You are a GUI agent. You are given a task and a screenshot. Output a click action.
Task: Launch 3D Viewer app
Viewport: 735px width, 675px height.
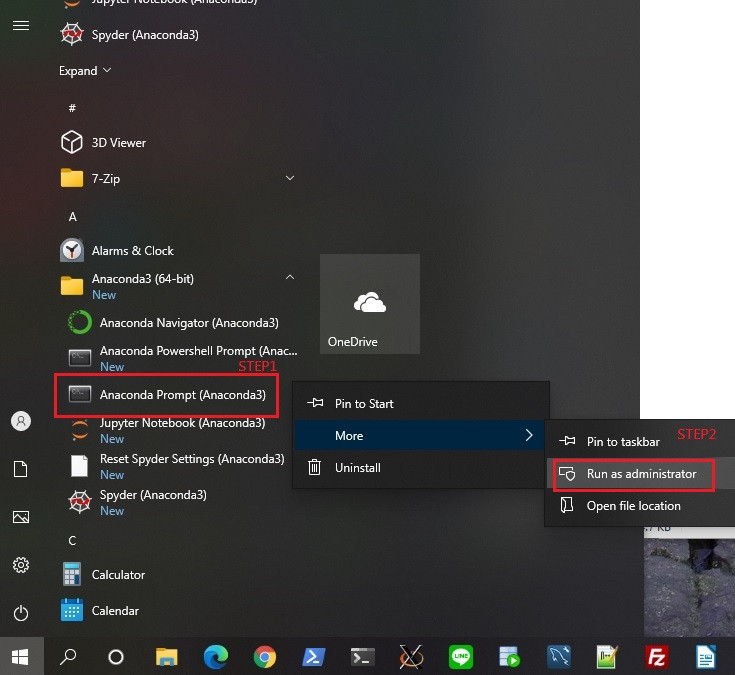pyautogui.click(x=104, y=142)
